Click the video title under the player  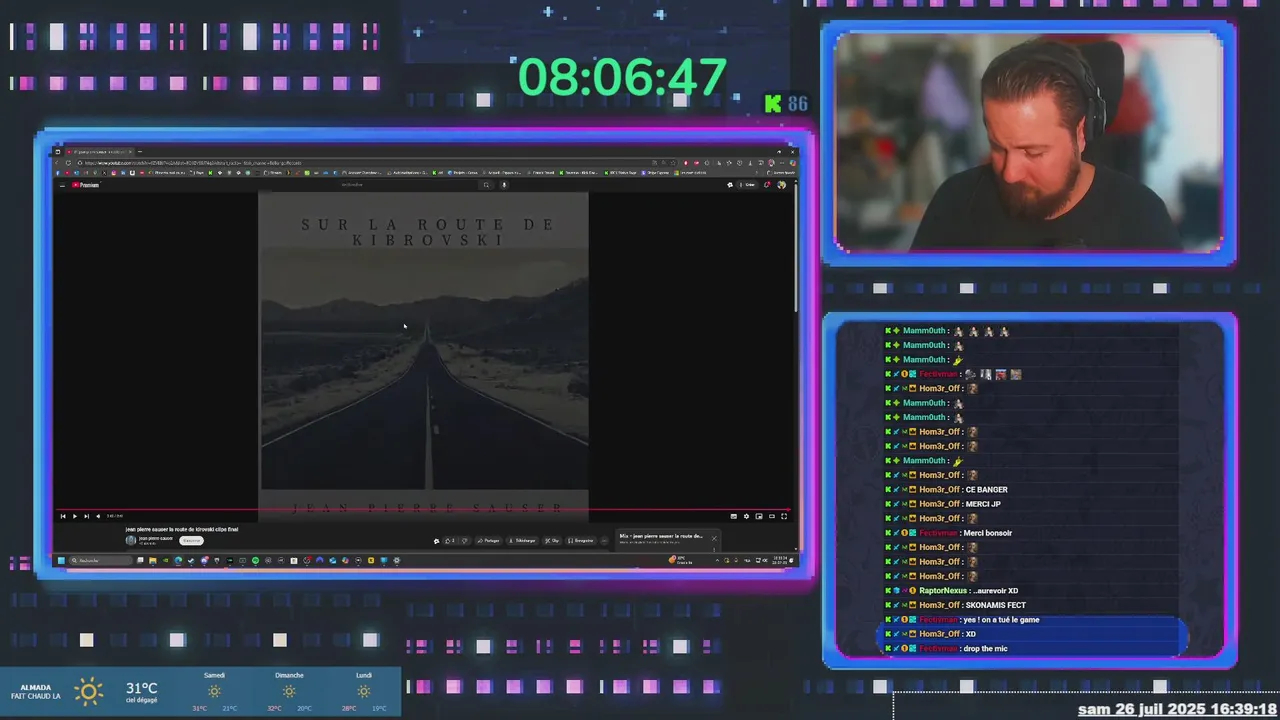pyautogui.click(x=182, y=529)
